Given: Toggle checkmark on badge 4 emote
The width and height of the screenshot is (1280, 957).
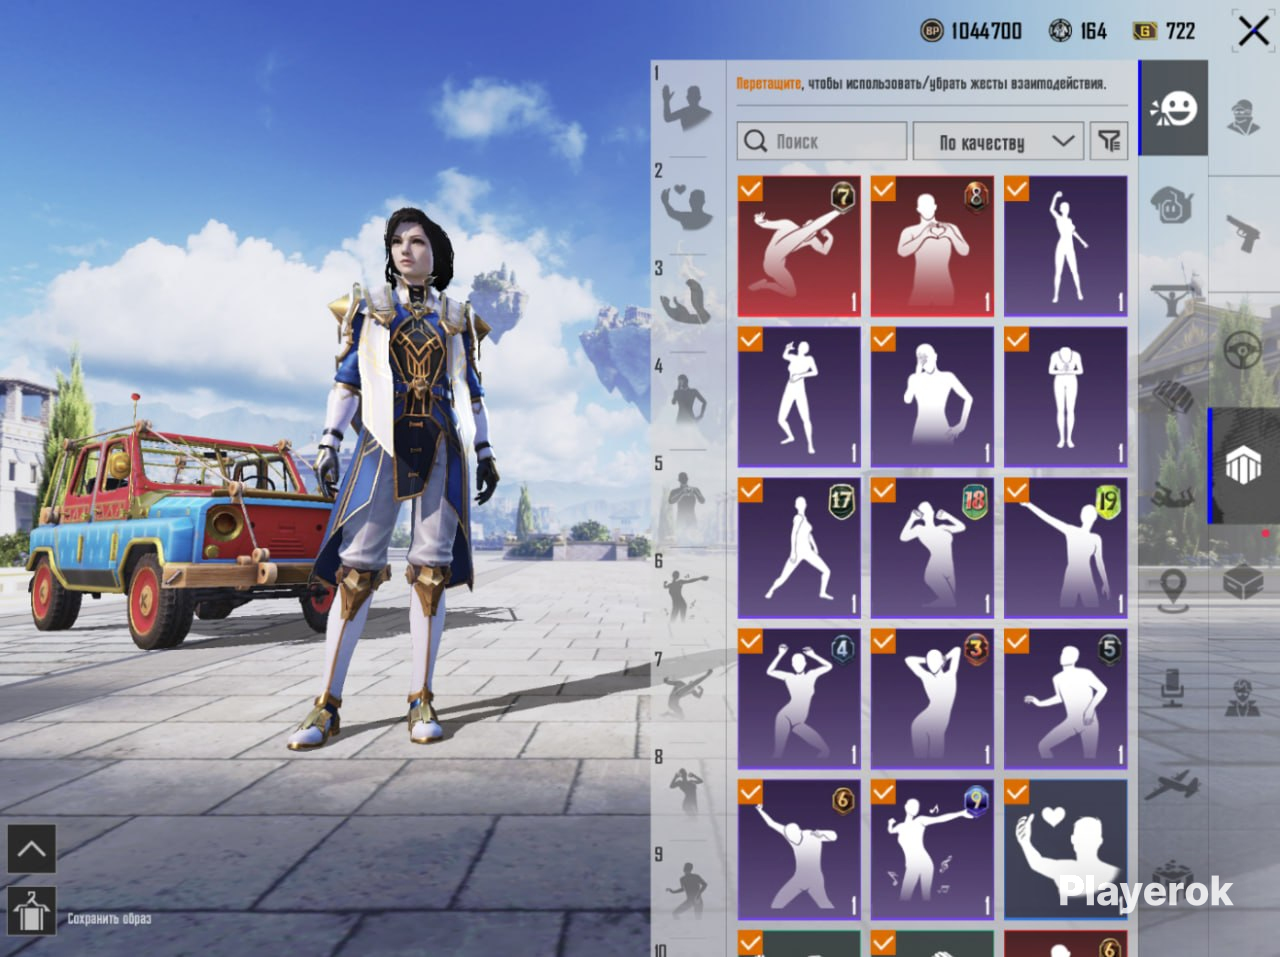Looking at the screenshot, I should point(750,641).
